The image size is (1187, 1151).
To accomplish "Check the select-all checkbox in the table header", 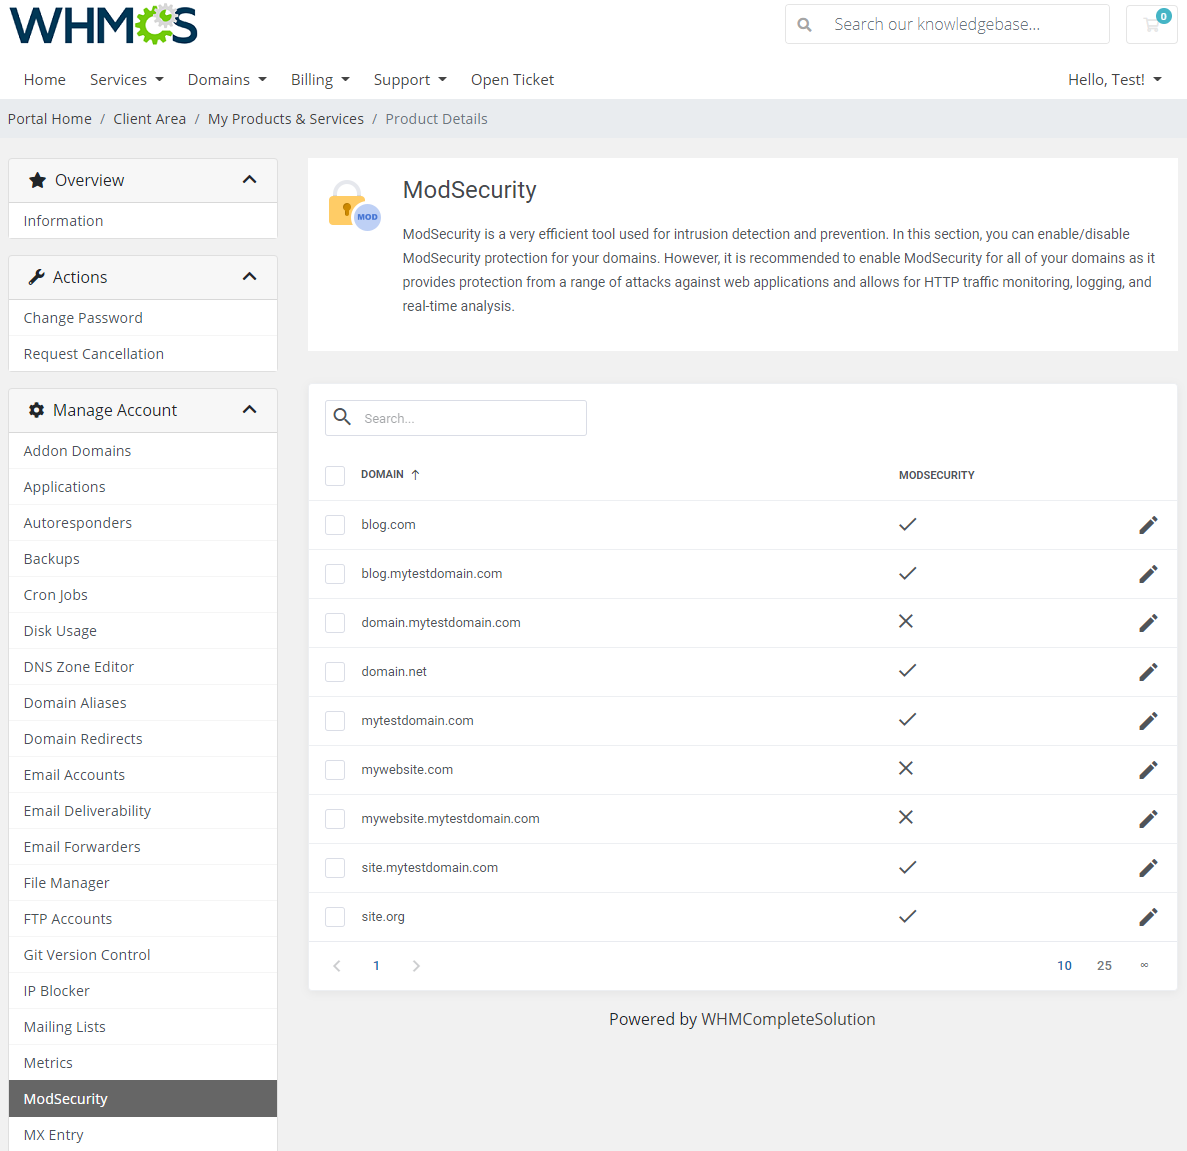I will click(x=335, y=475).
